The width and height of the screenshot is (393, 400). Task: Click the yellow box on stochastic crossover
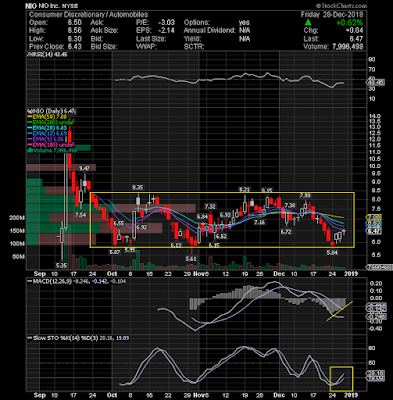[341, 379]
